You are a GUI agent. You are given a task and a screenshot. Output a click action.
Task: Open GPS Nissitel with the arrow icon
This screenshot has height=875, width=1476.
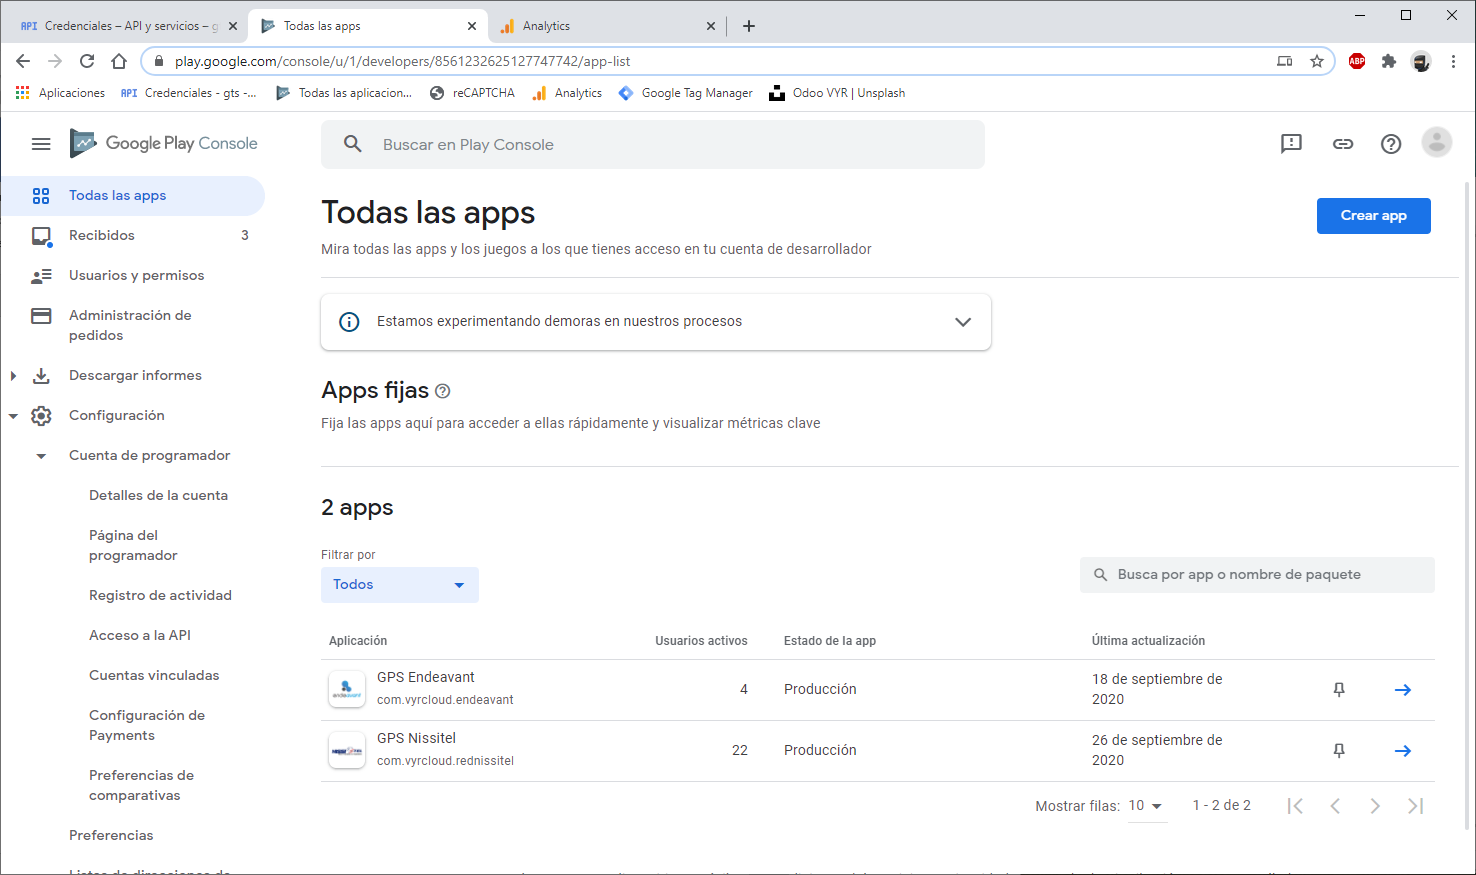(x=1402, y=751)
